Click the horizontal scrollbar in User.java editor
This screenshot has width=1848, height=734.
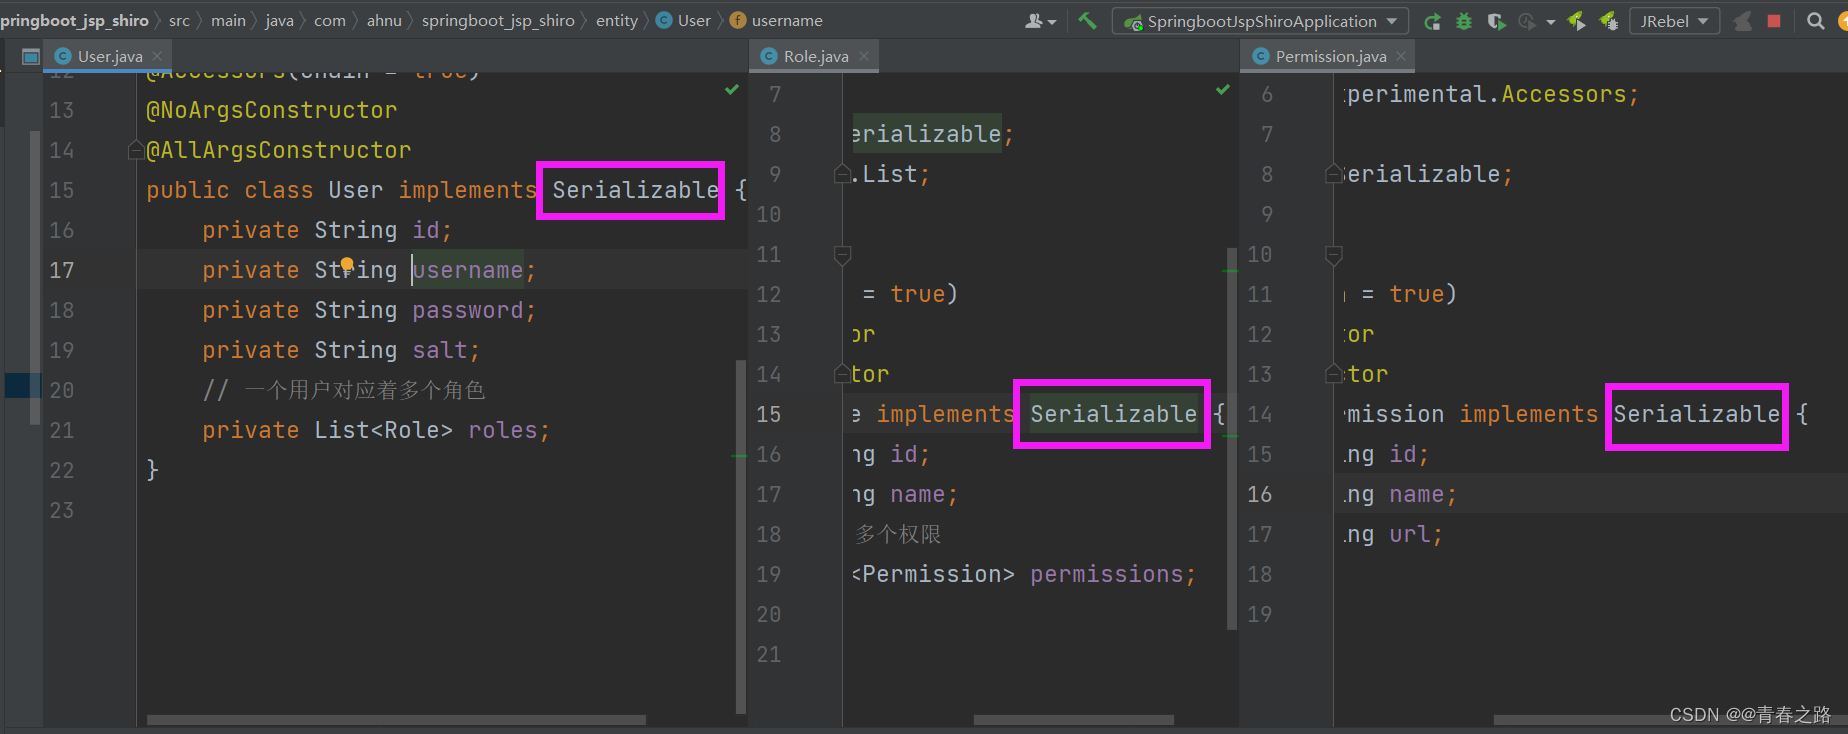point(396,720)
